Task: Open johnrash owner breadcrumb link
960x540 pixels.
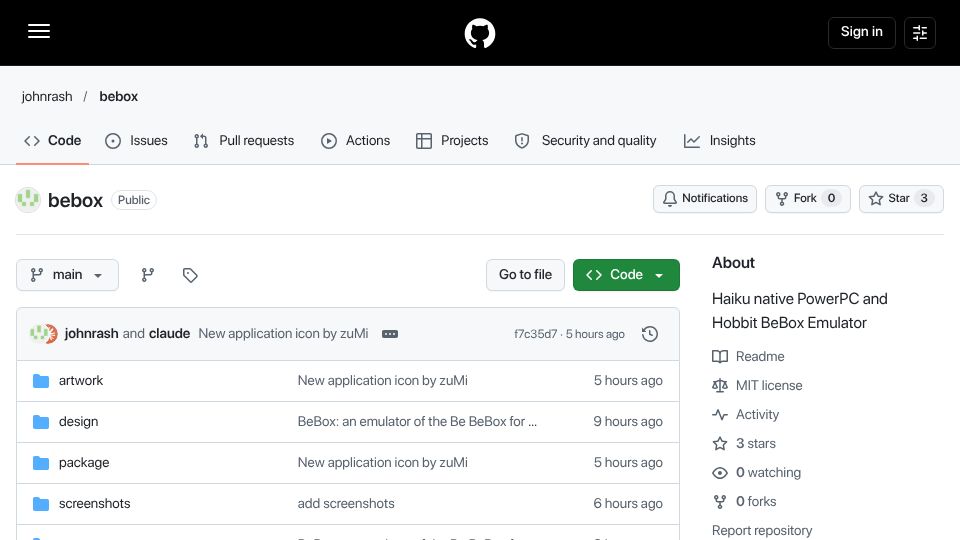Action: [47, 97]
